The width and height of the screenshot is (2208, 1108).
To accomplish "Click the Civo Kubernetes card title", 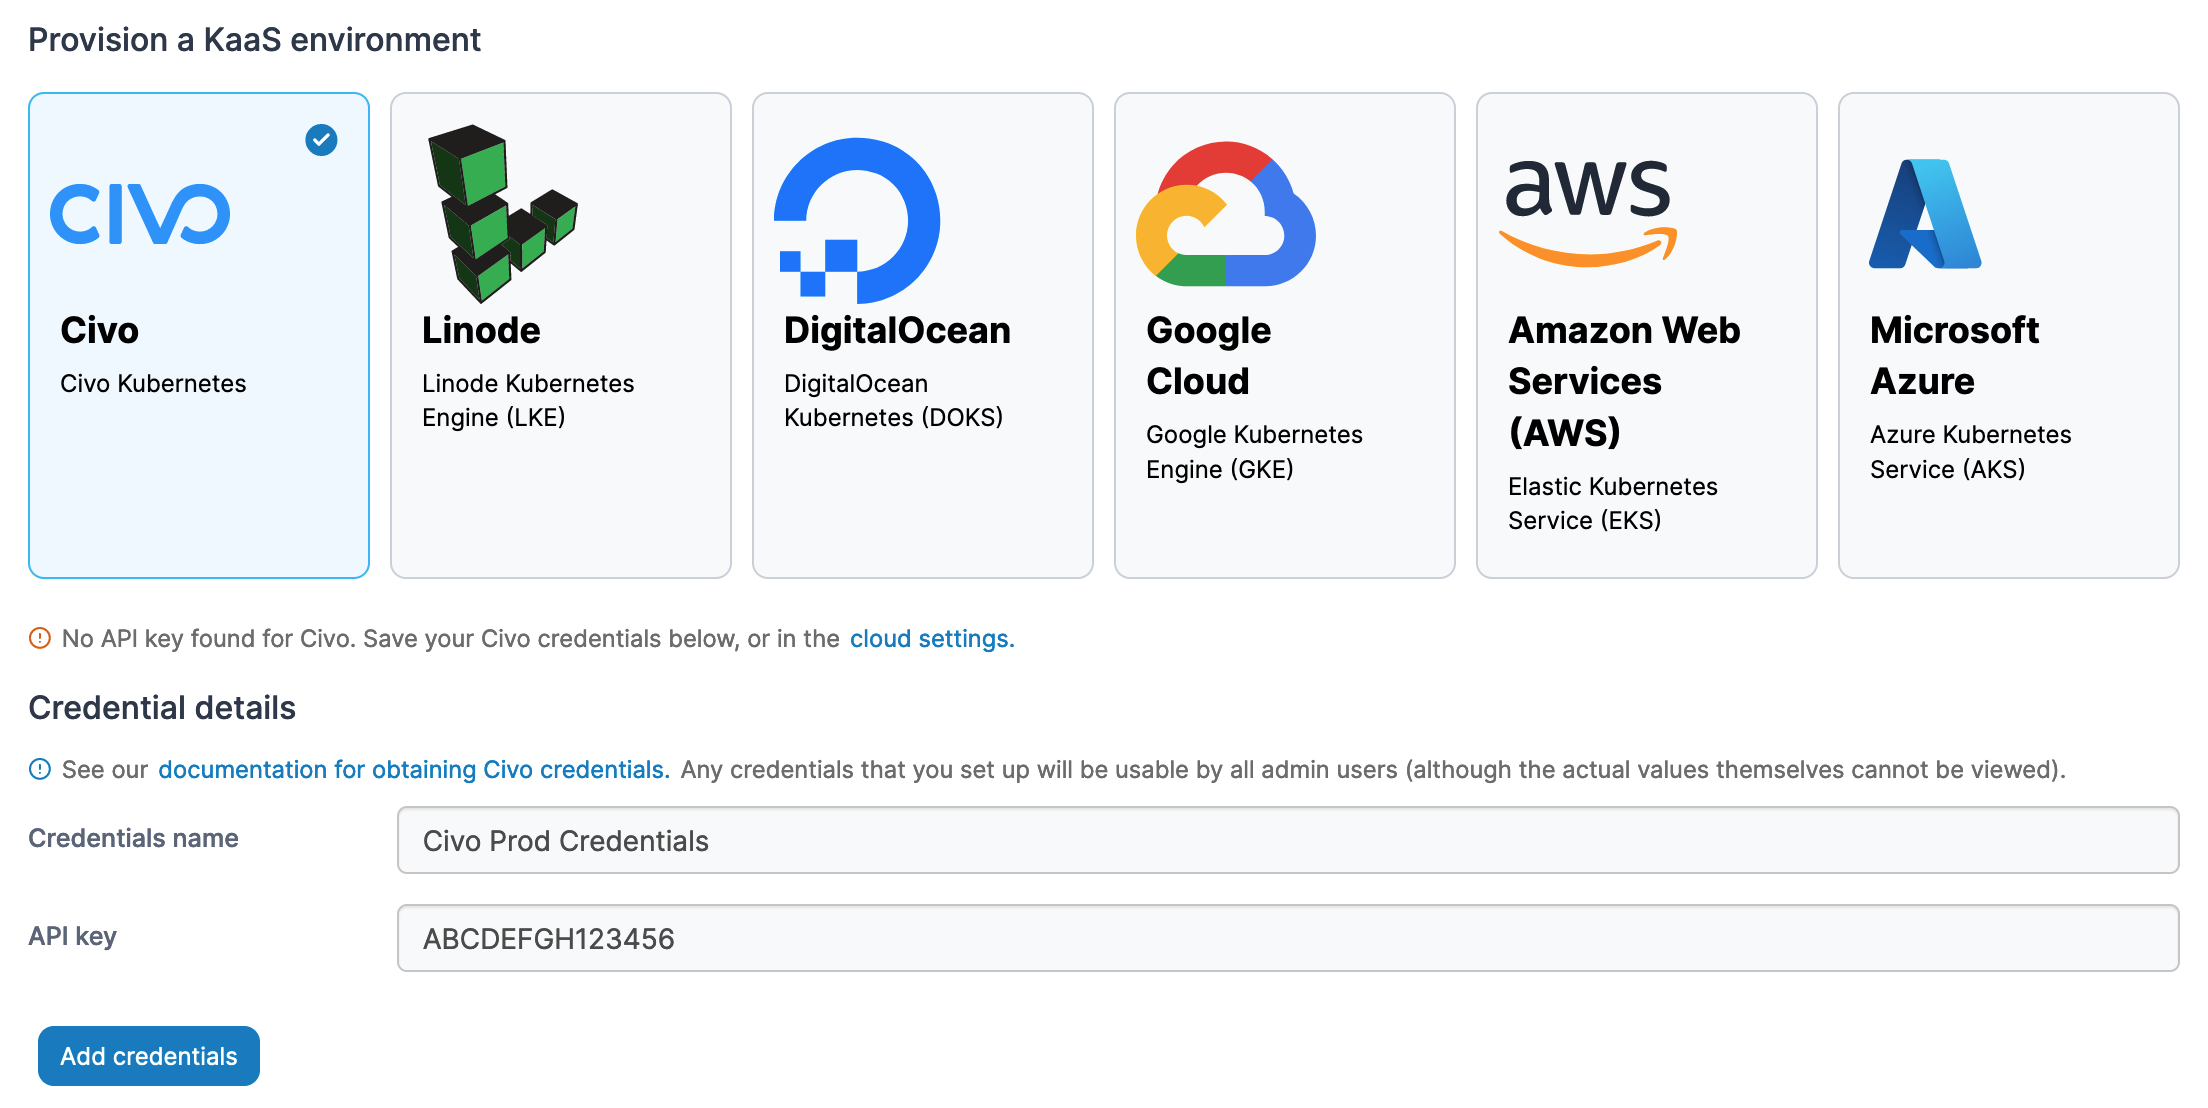I will tap(99, 330).
